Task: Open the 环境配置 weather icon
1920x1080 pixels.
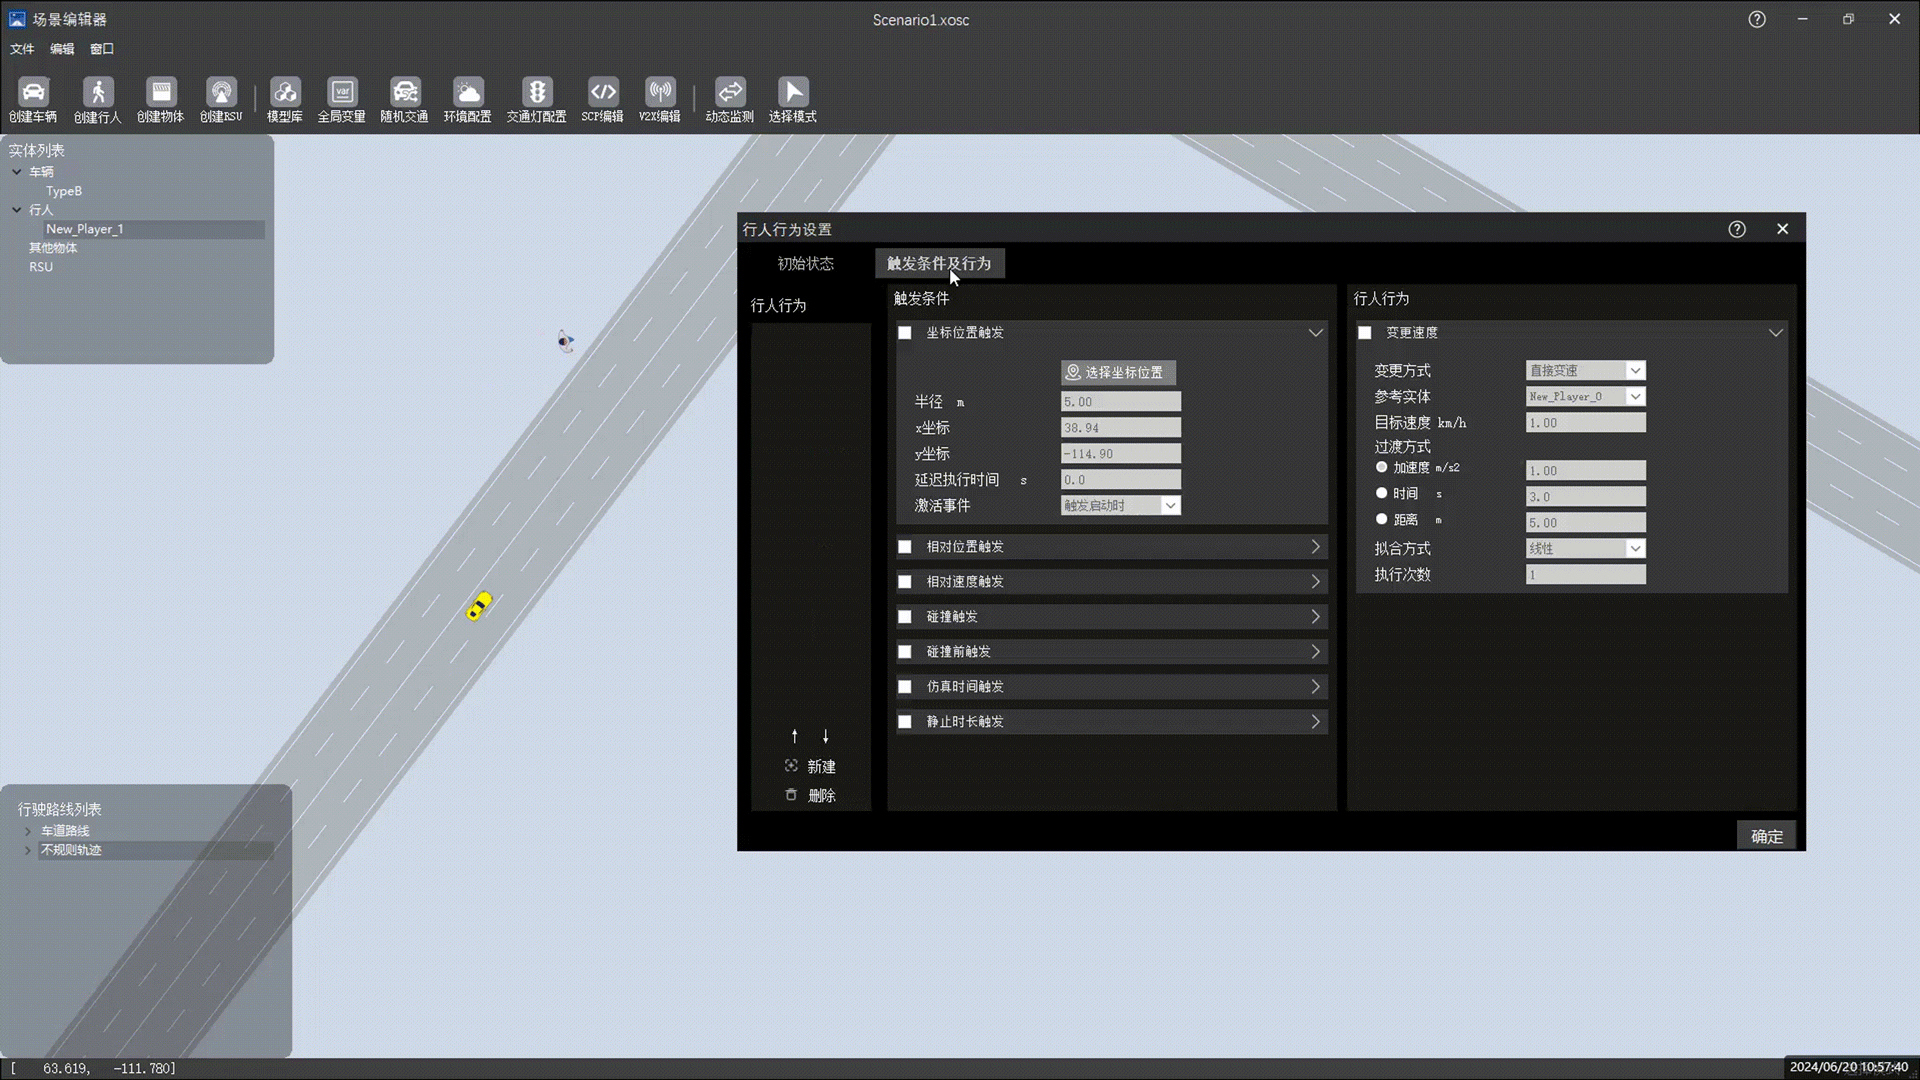Action: coord(467,93)
